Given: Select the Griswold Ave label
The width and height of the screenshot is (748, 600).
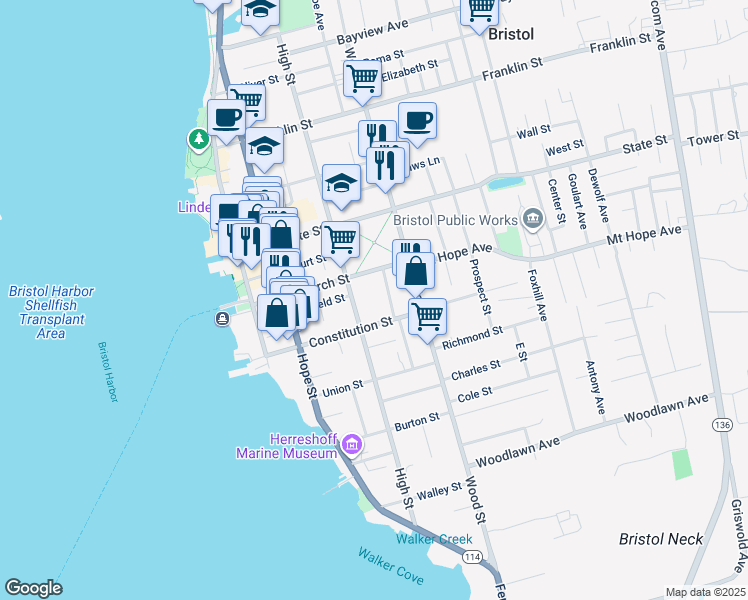Looking at the screenshot, I should pos(738,536).
